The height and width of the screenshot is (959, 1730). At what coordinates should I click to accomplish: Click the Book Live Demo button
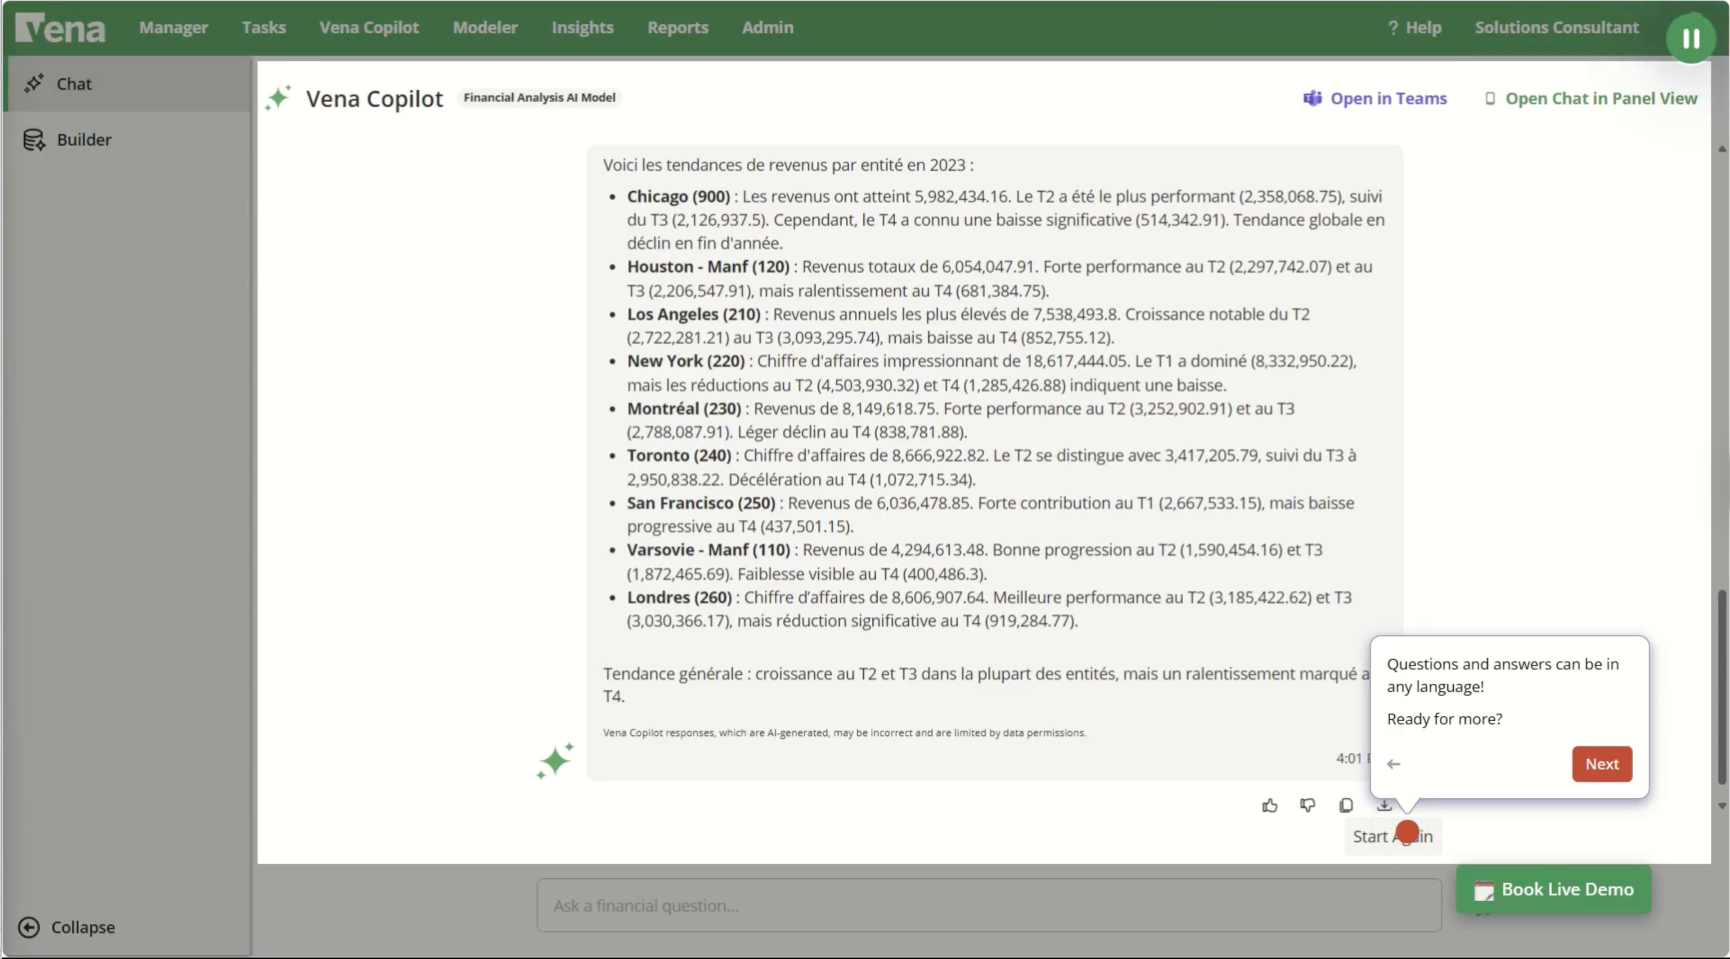tap(1553, 889)
